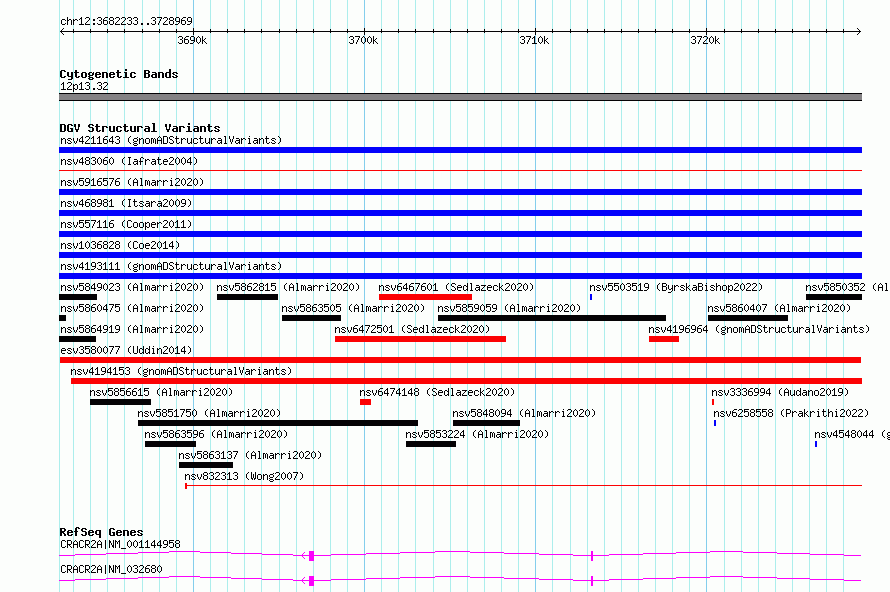
Task: Select the nsv483060 Iafrate2004 variant label
Action: click(x=129, y=161)
